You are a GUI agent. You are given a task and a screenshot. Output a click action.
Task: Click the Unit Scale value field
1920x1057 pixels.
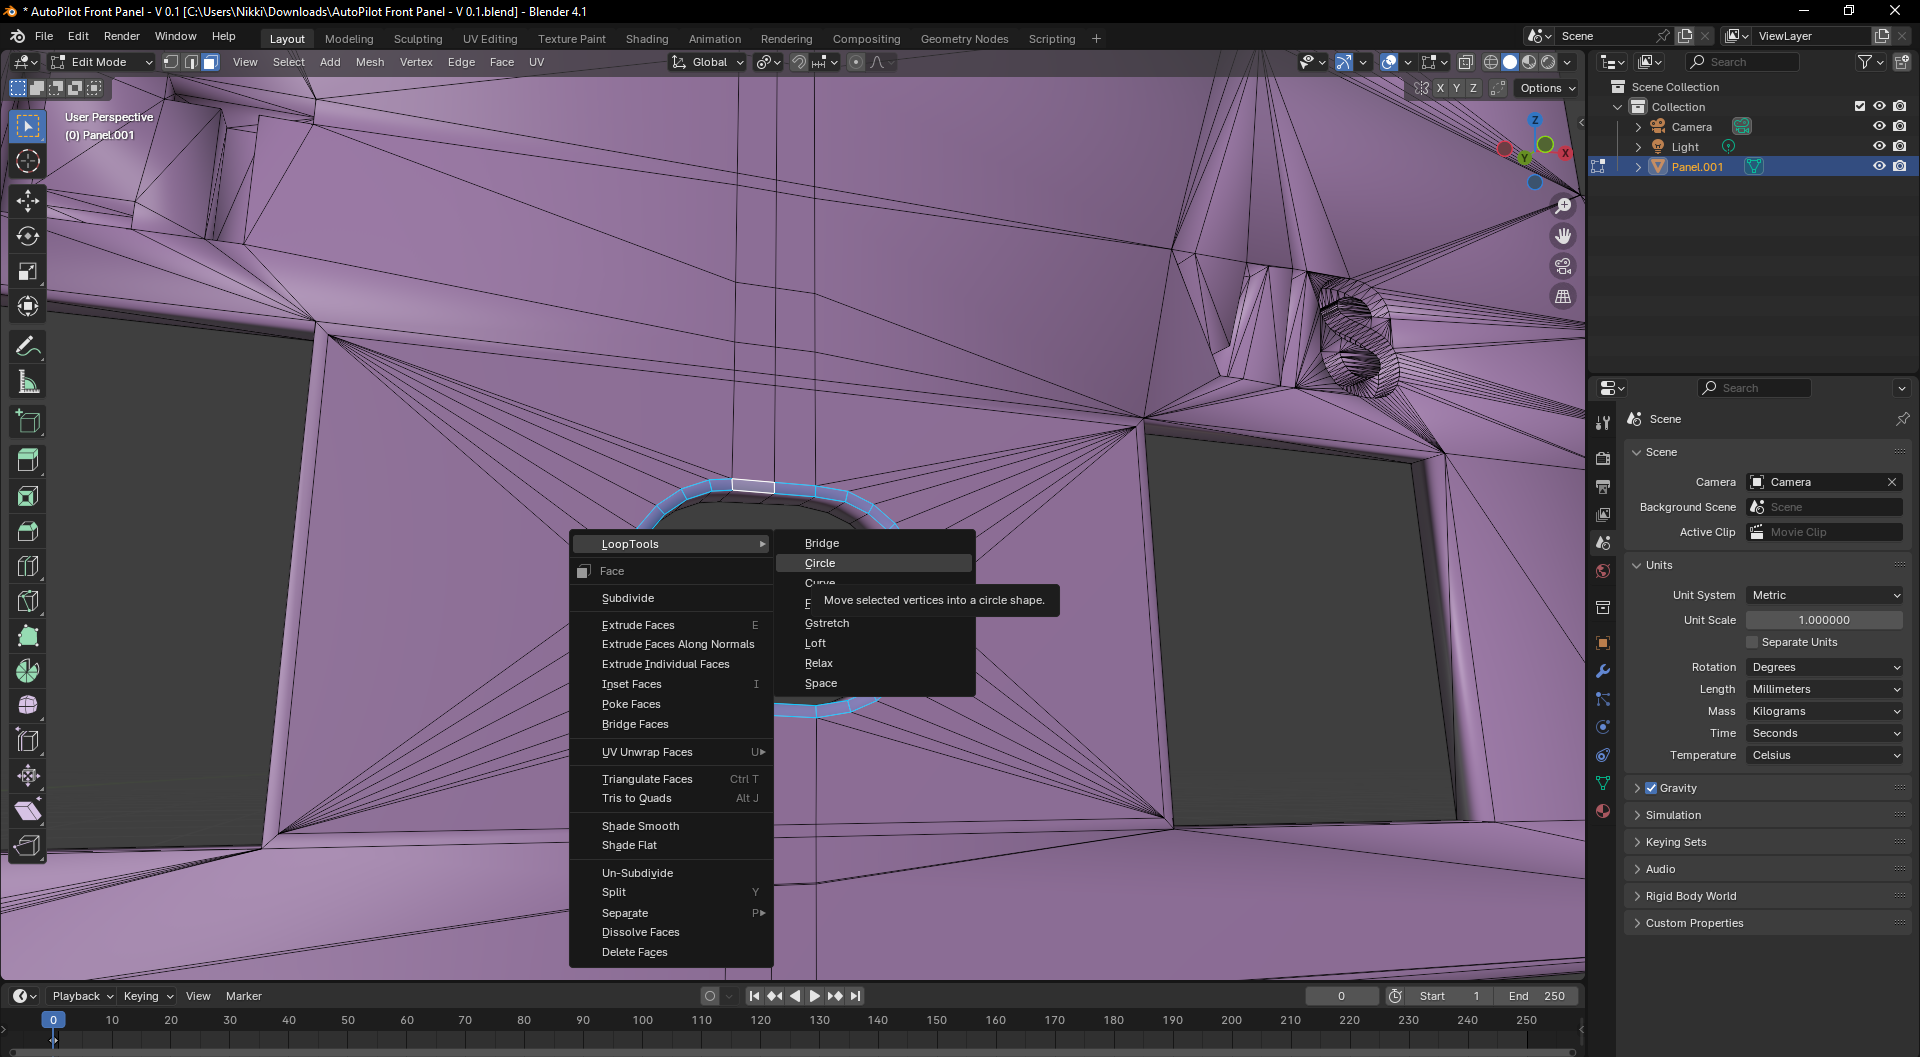[1825, 620]
